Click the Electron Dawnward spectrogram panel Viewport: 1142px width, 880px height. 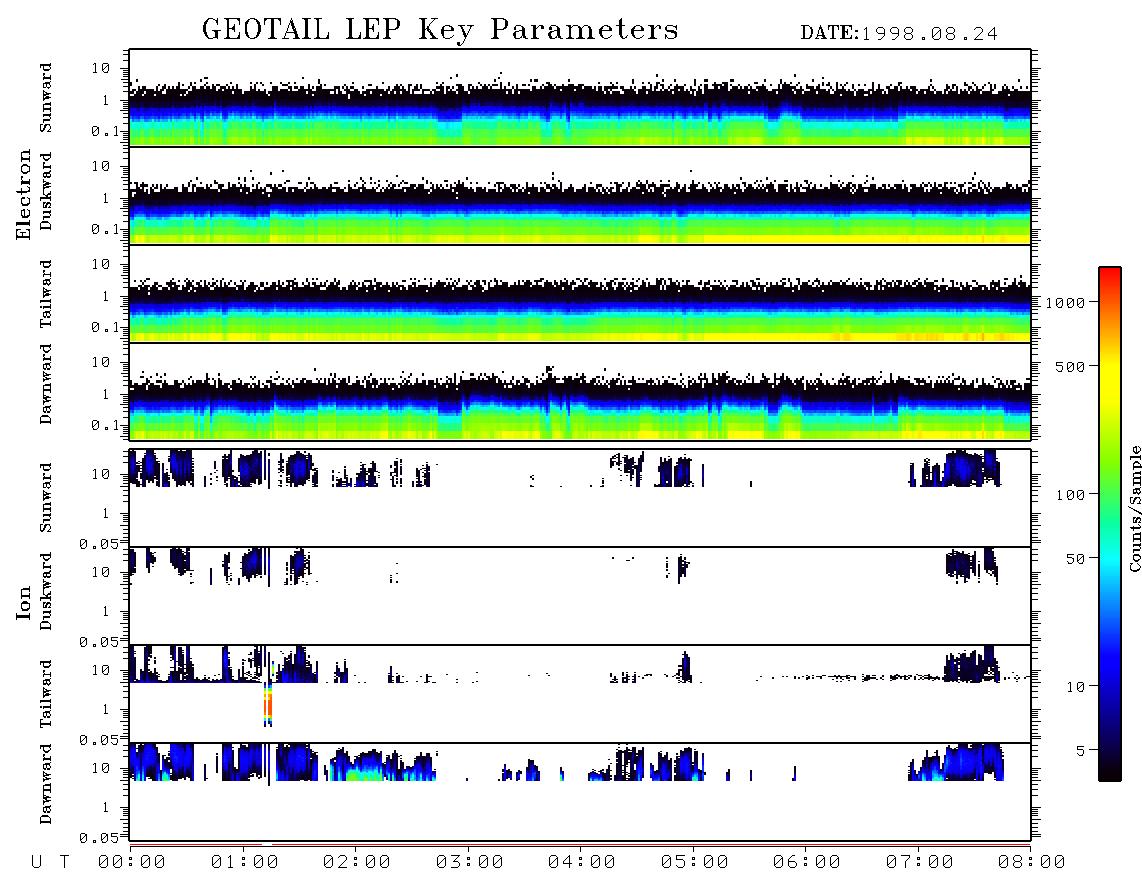(x=580, y=392)
